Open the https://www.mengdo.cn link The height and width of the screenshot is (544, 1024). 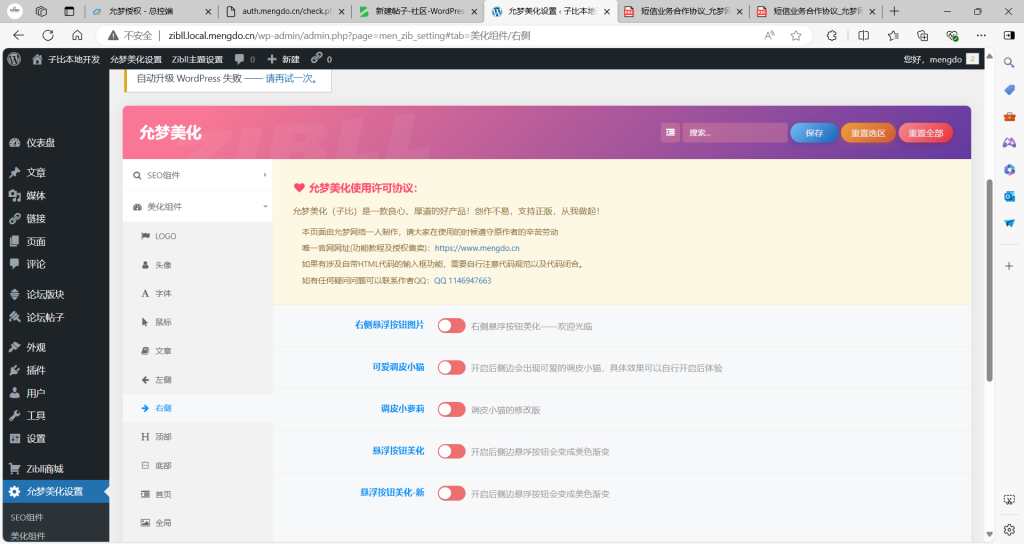tap(477, 247)
